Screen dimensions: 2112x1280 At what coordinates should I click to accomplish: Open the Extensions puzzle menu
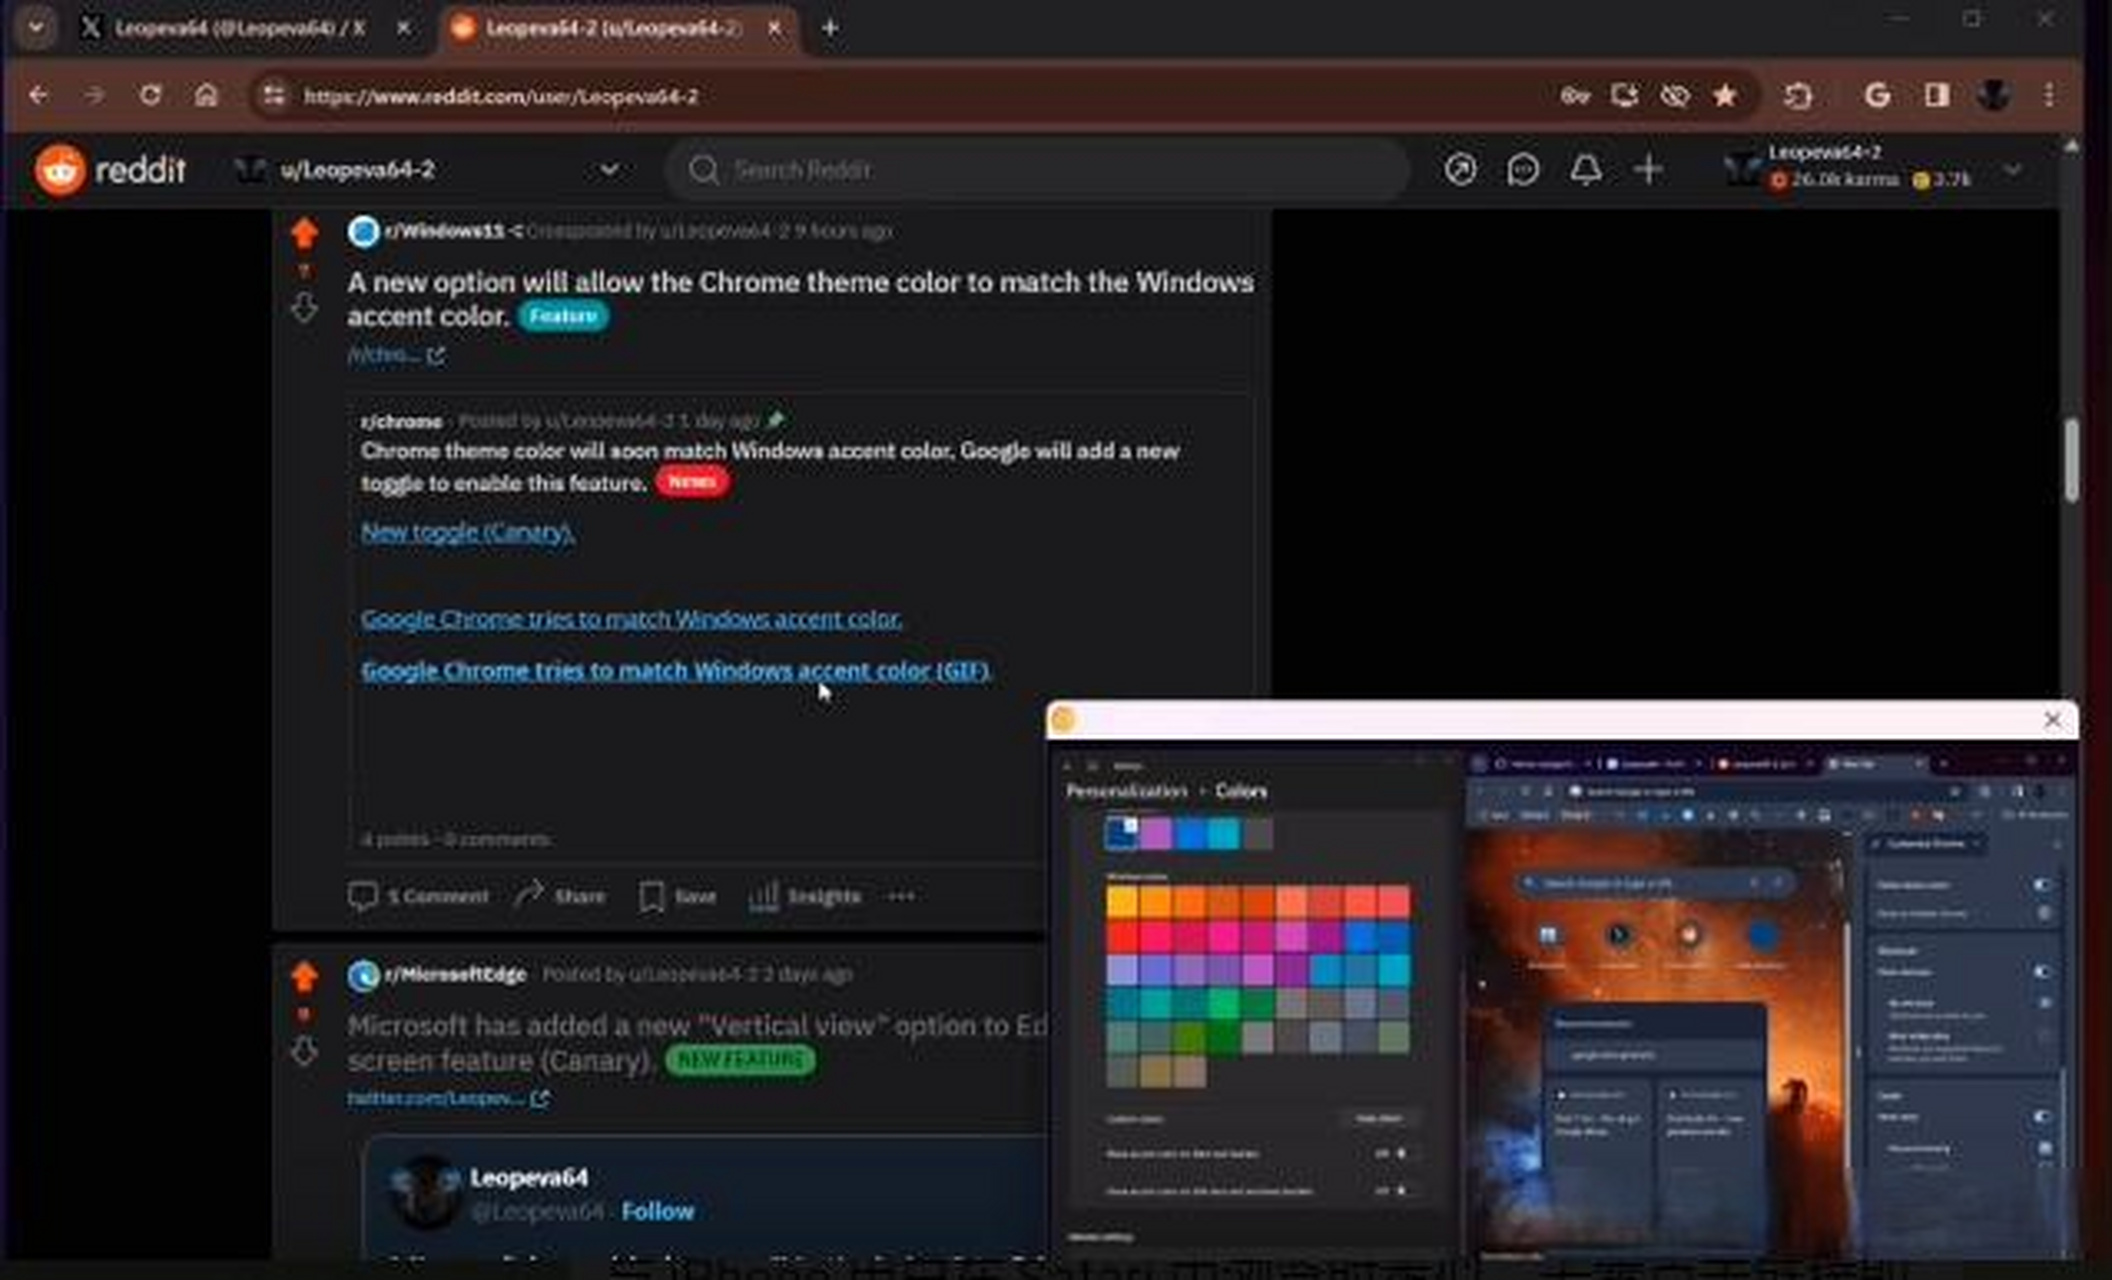point(1798,96)
